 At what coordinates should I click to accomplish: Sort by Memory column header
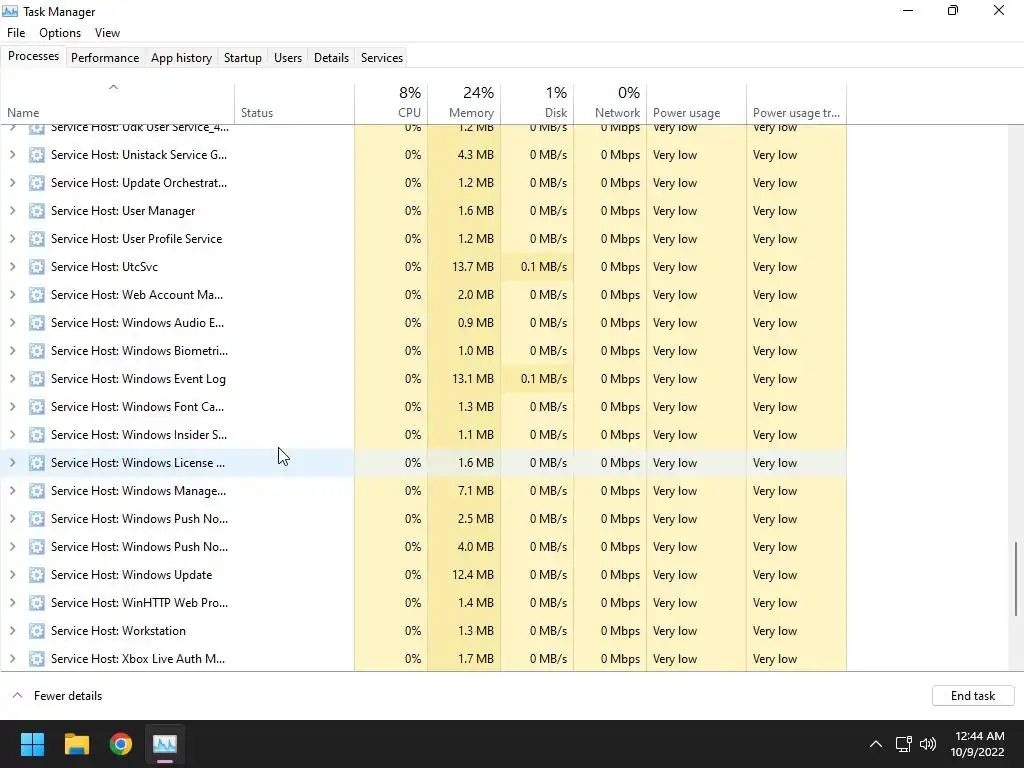pyautogui.click(x=464, y=104)
